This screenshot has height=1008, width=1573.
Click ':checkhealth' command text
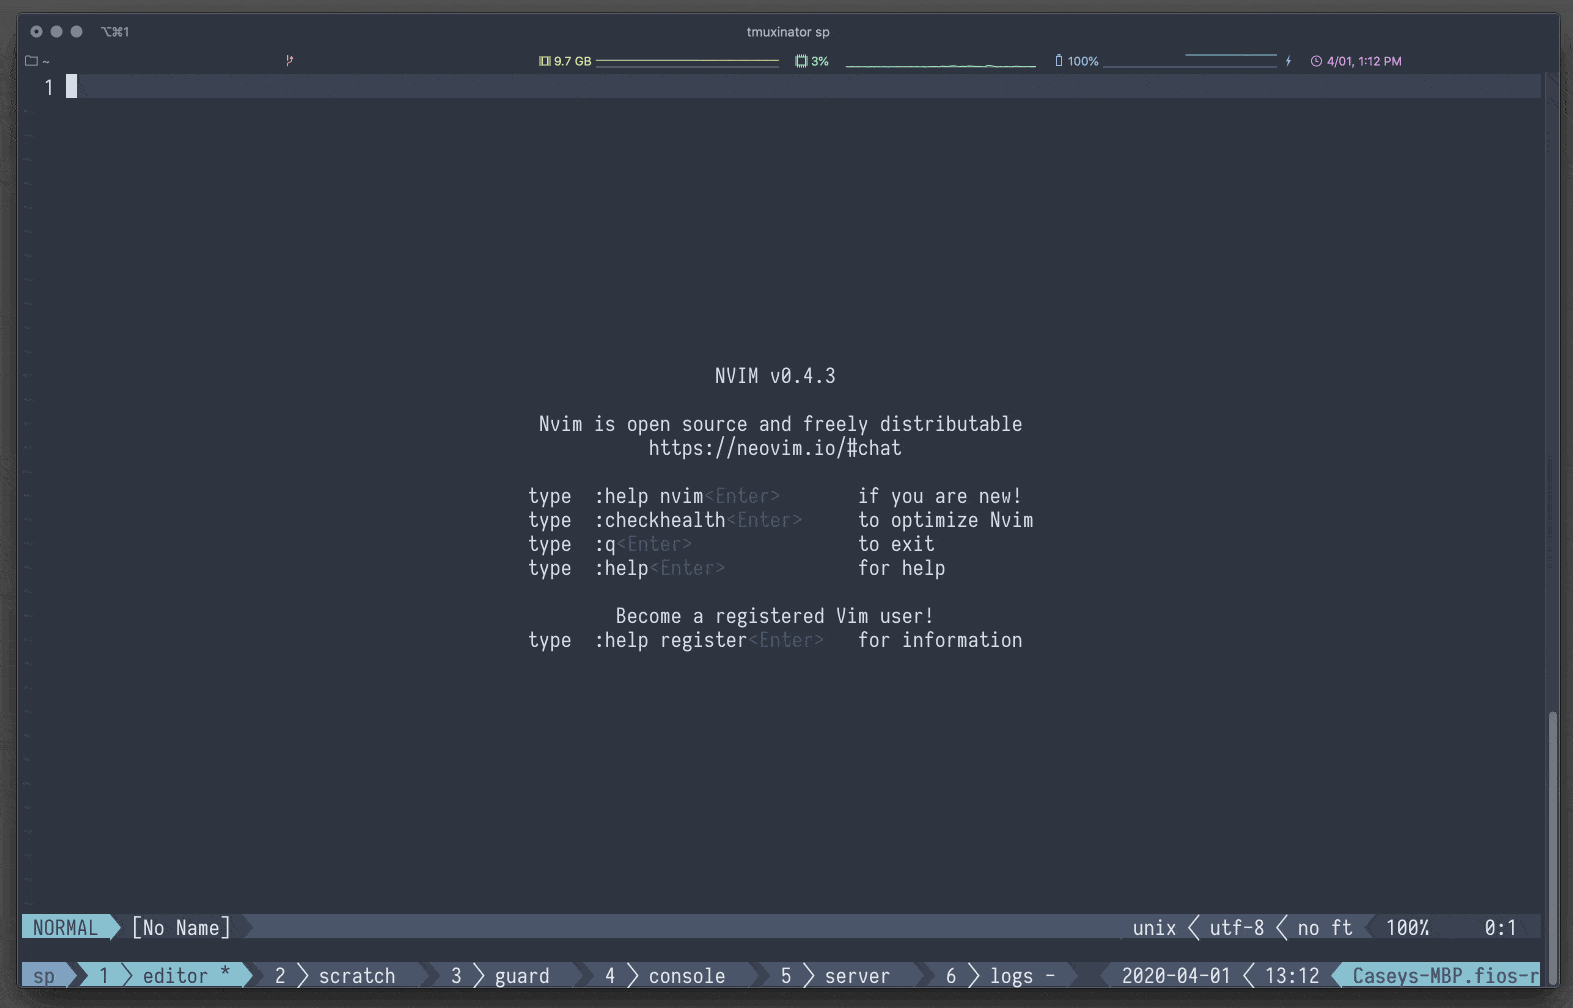(660, 520)
